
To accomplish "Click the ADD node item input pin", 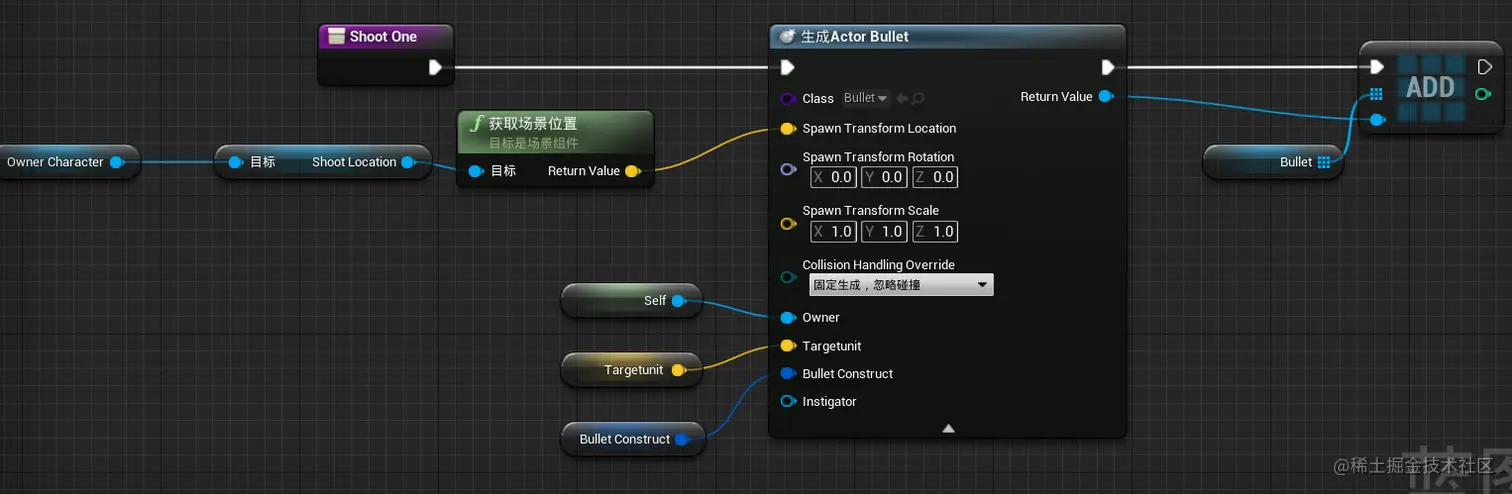I will click(x=1377, y=120).
